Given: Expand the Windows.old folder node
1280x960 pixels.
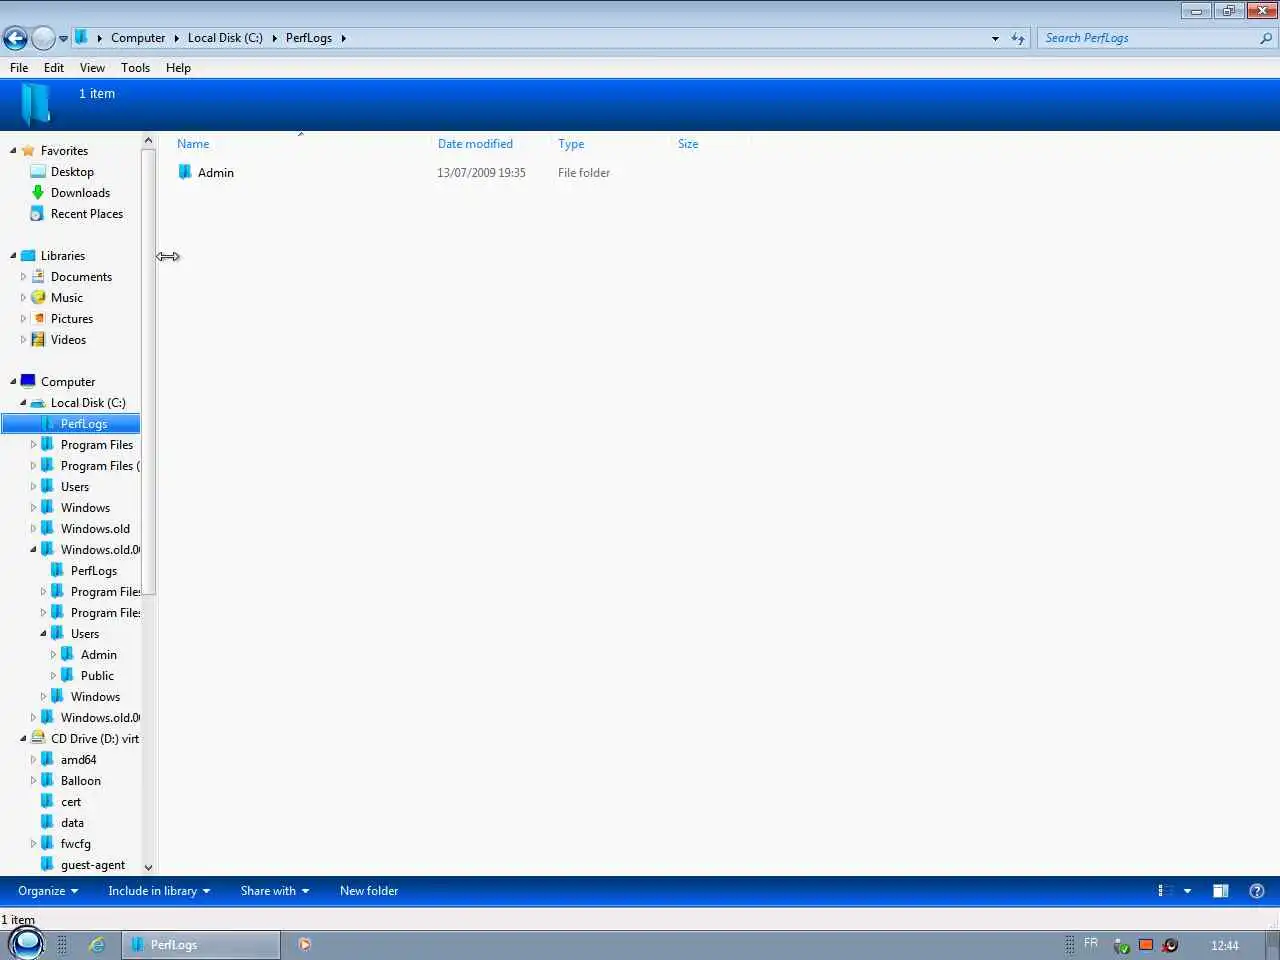Looking at the screenshot, I should coord(33,529).
